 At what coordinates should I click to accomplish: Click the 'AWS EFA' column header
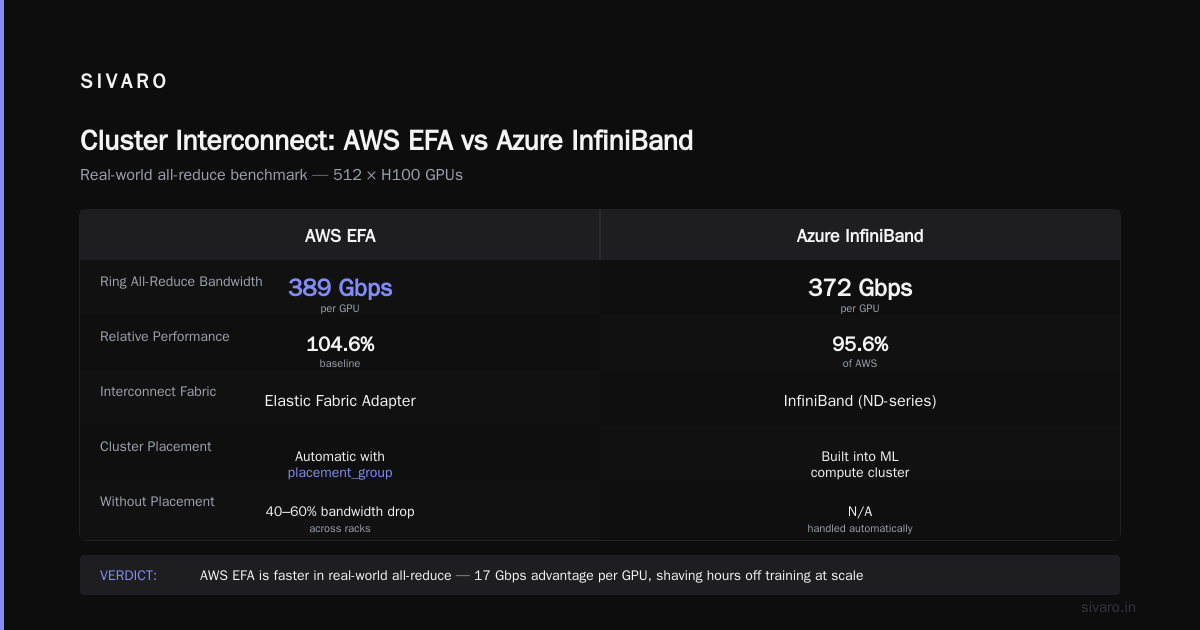pos(340,236)
